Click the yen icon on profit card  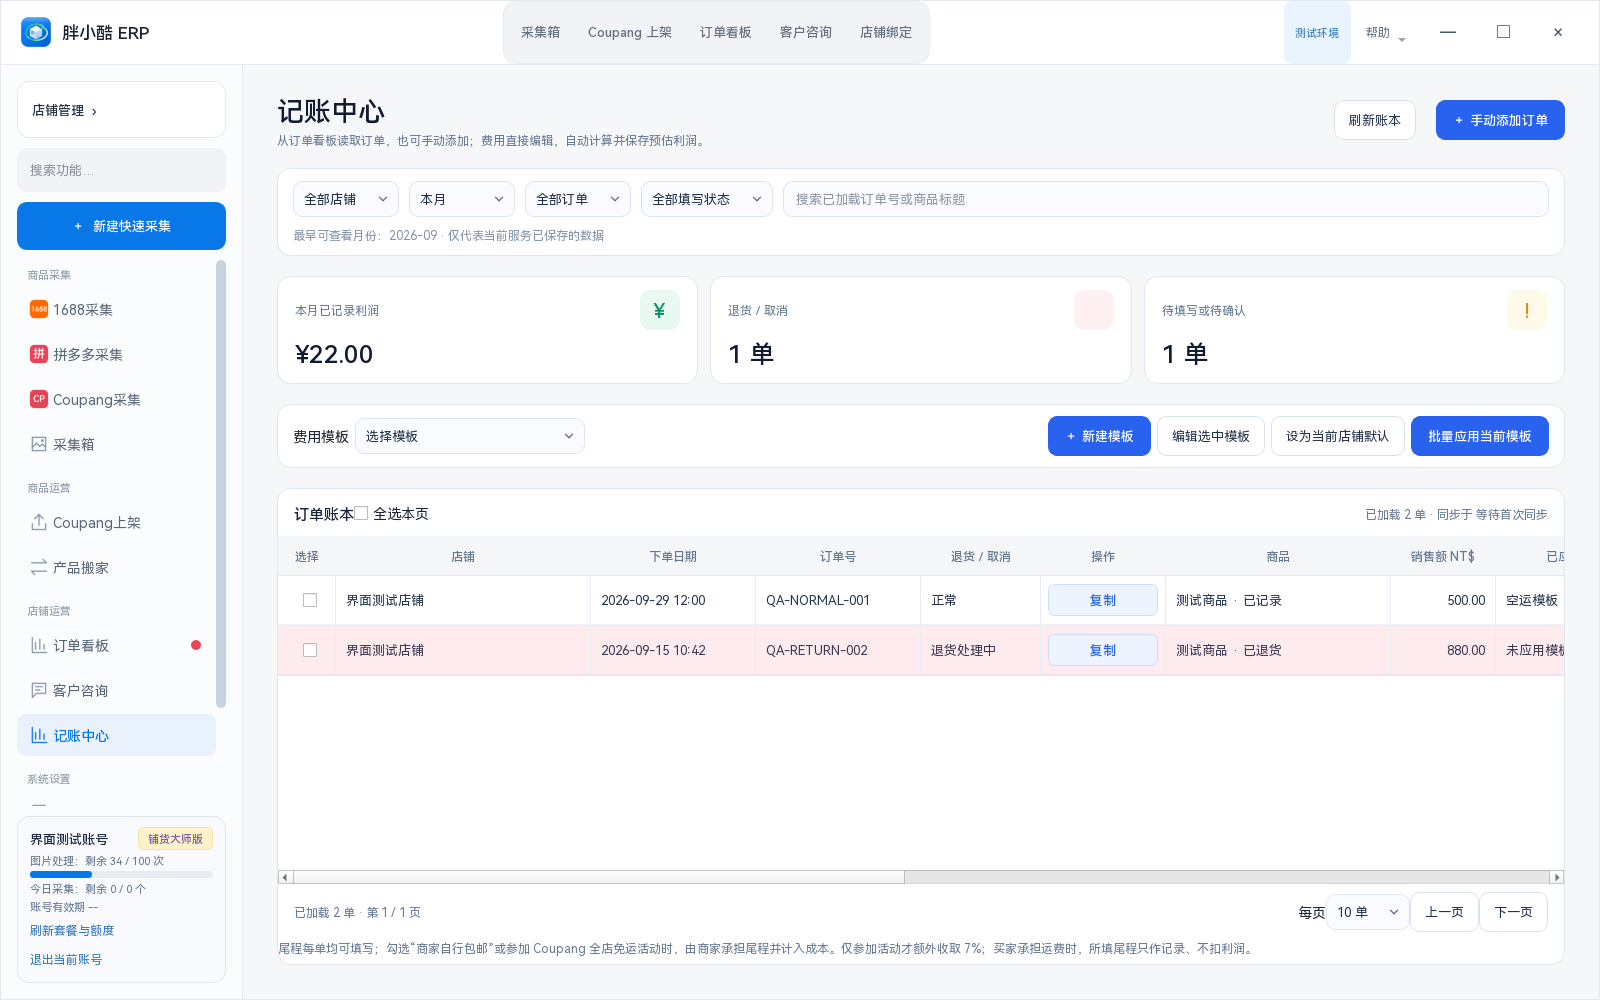click(x=660, y=310)
